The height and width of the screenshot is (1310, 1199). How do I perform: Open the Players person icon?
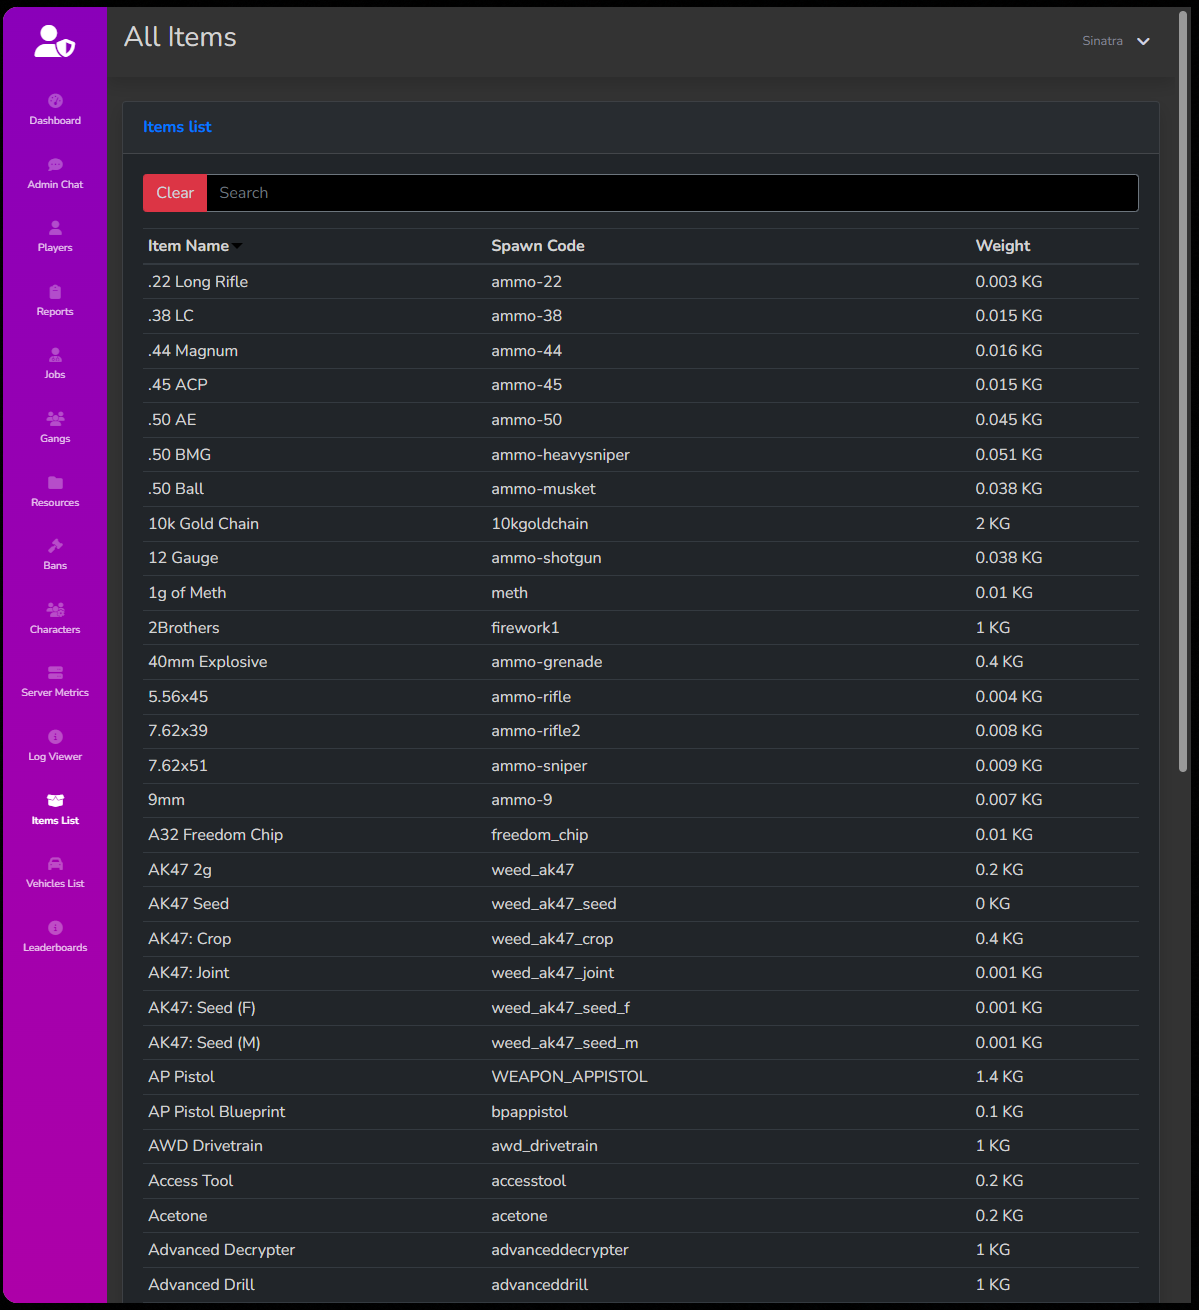(x=55, y=228)
